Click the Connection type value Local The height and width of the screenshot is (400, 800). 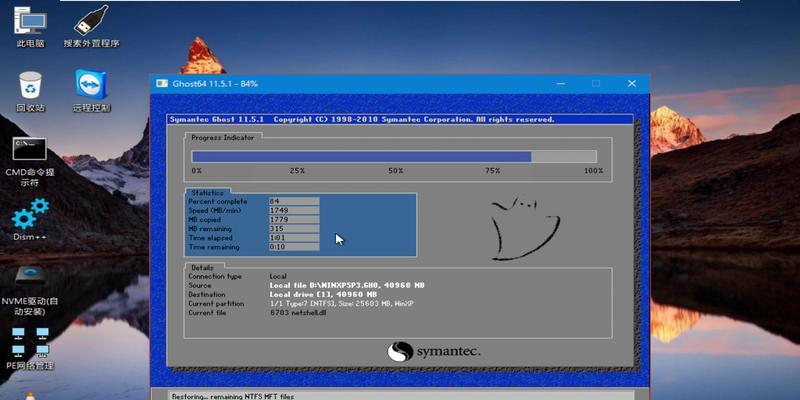click(278, 276)
